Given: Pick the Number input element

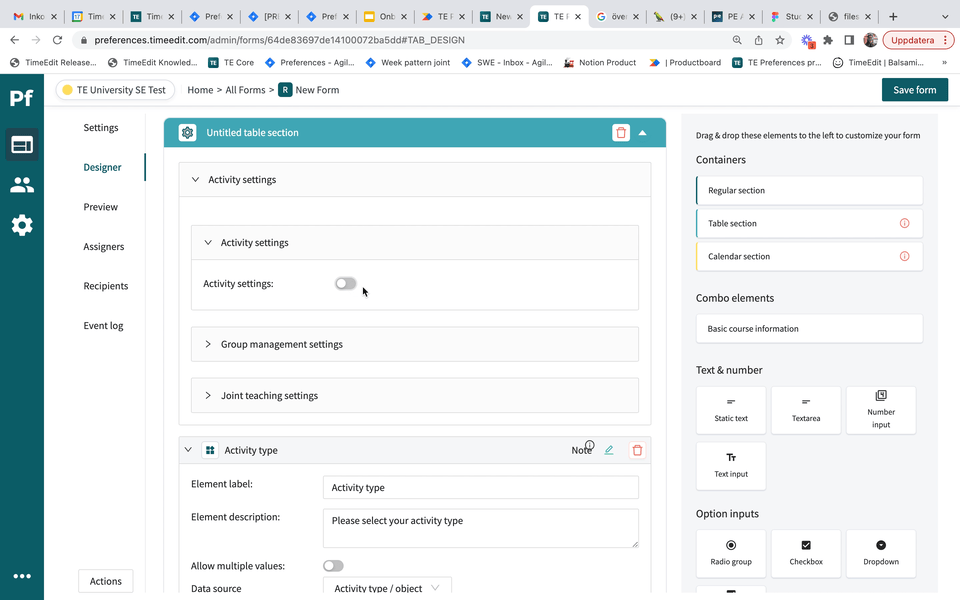Looking at the screenshot, I should [x=881, y=410].
